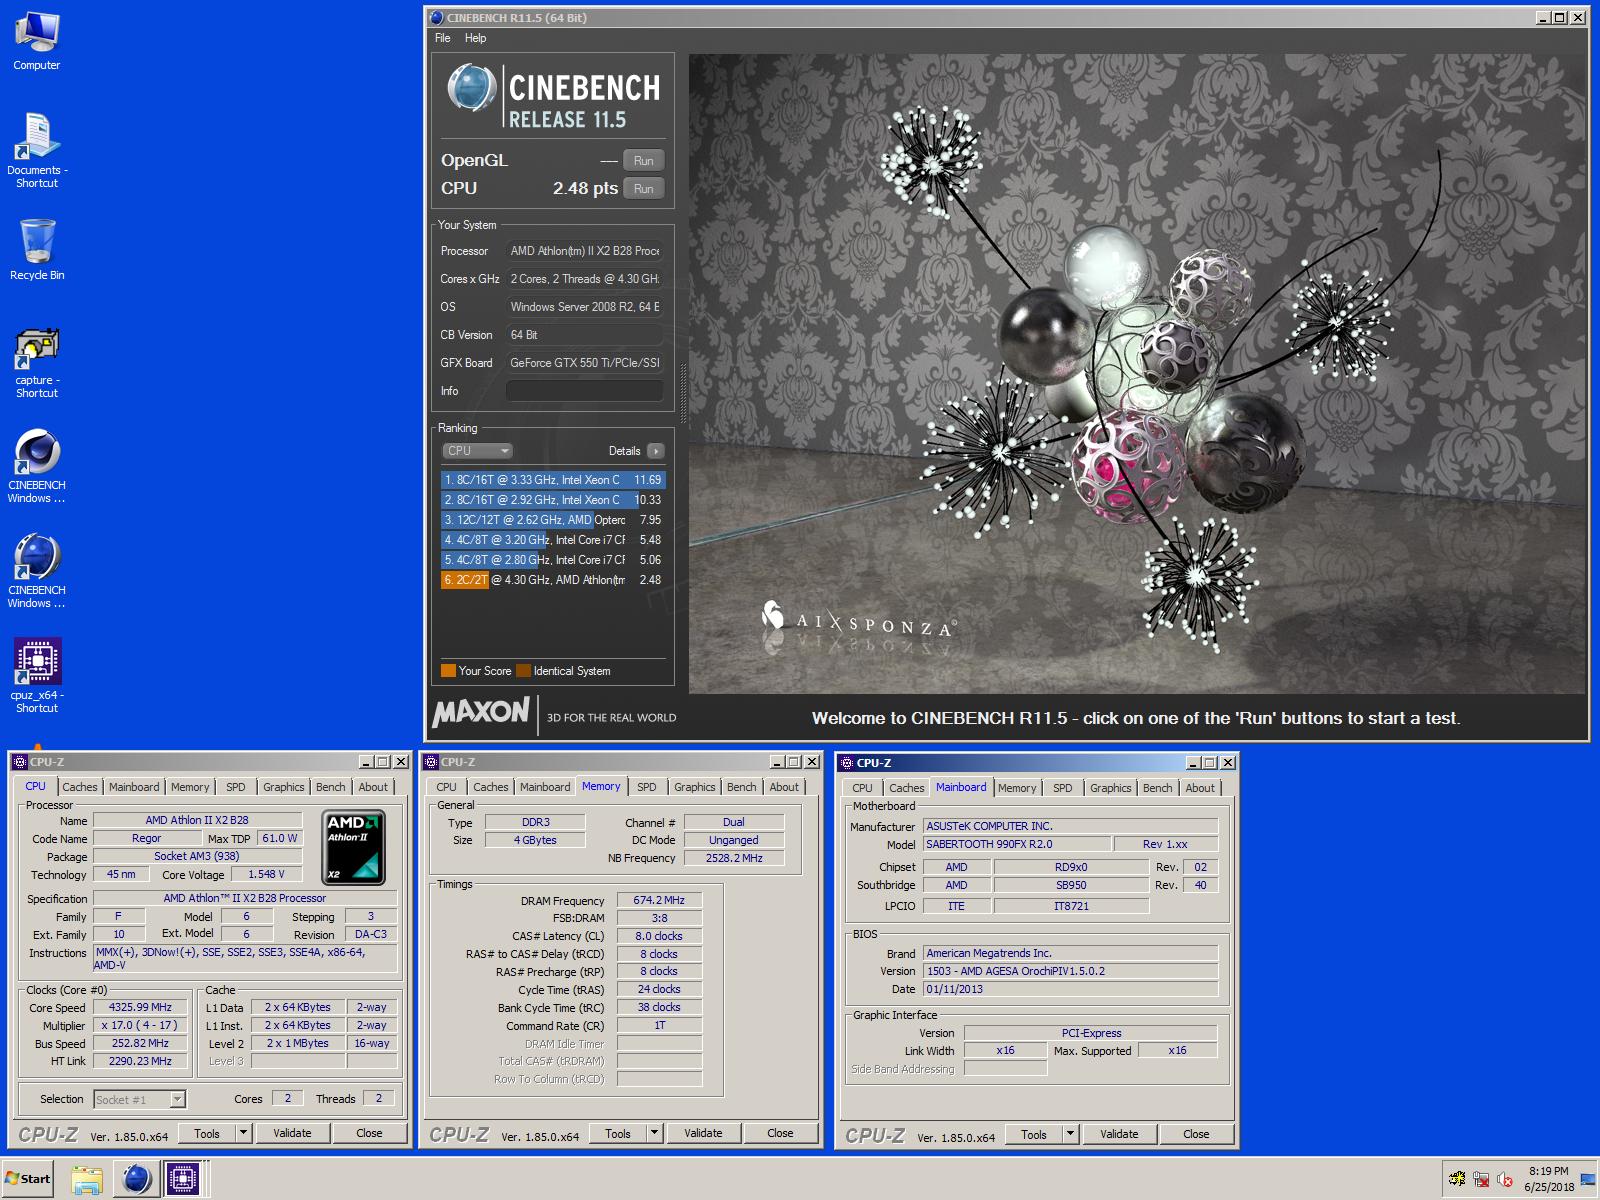The height and width of the screenshot is (1200, 1600).
Task: Switch to CINEBENCH taskbar button
Action: coord(135,1179)
